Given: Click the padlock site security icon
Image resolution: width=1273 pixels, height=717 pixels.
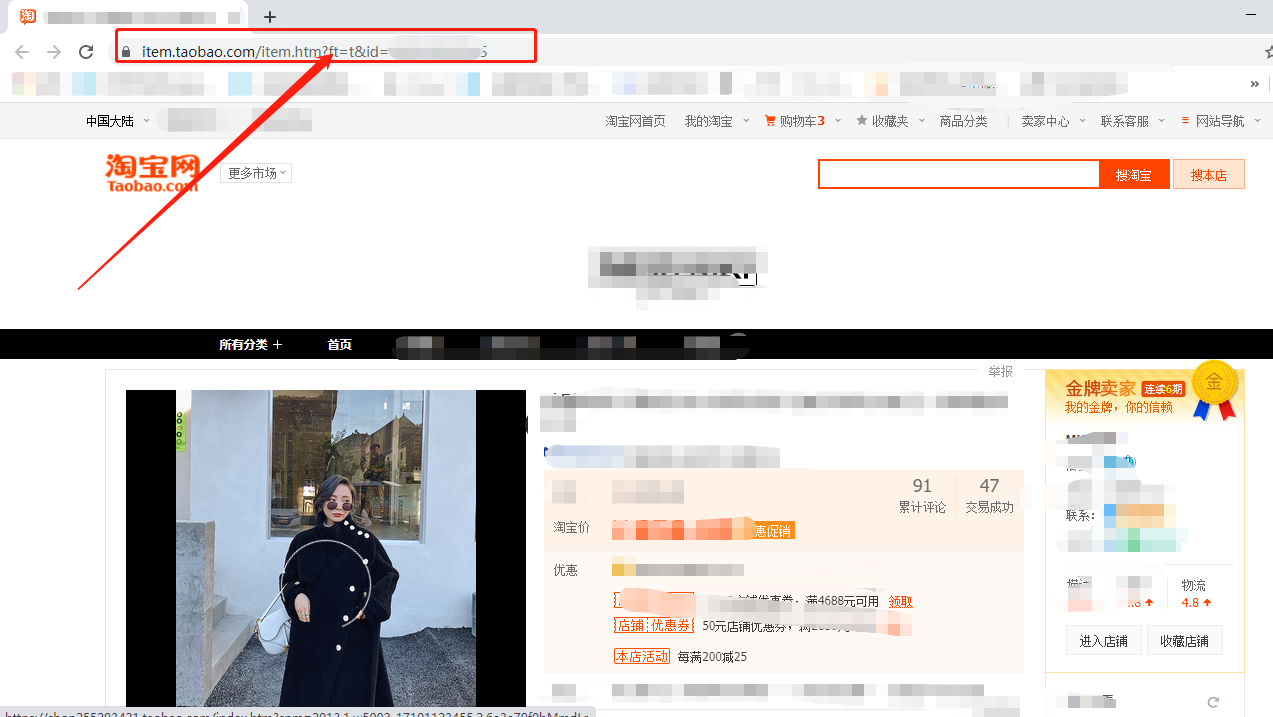Looking at the screenshot, I should 126,52.
